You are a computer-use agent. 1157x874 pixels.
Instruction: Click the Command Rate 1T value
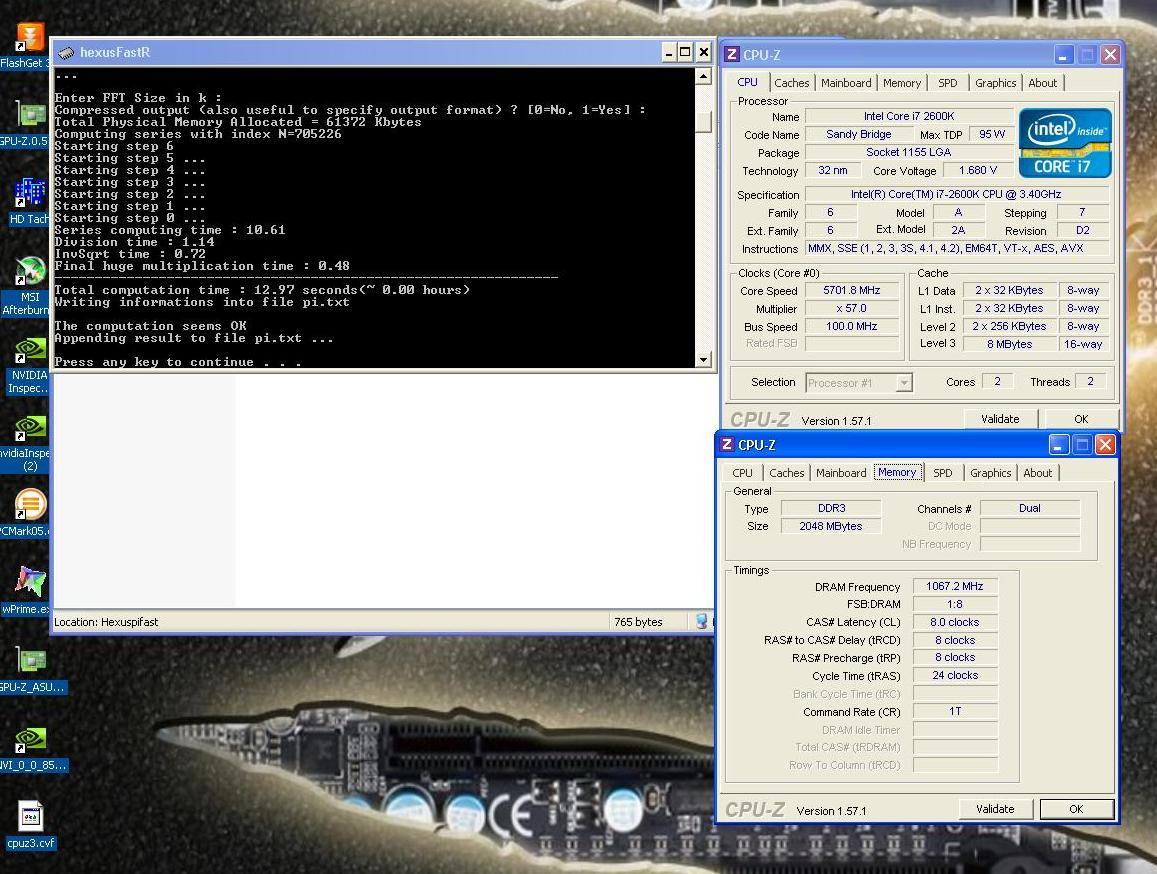[x=955, y=711]
